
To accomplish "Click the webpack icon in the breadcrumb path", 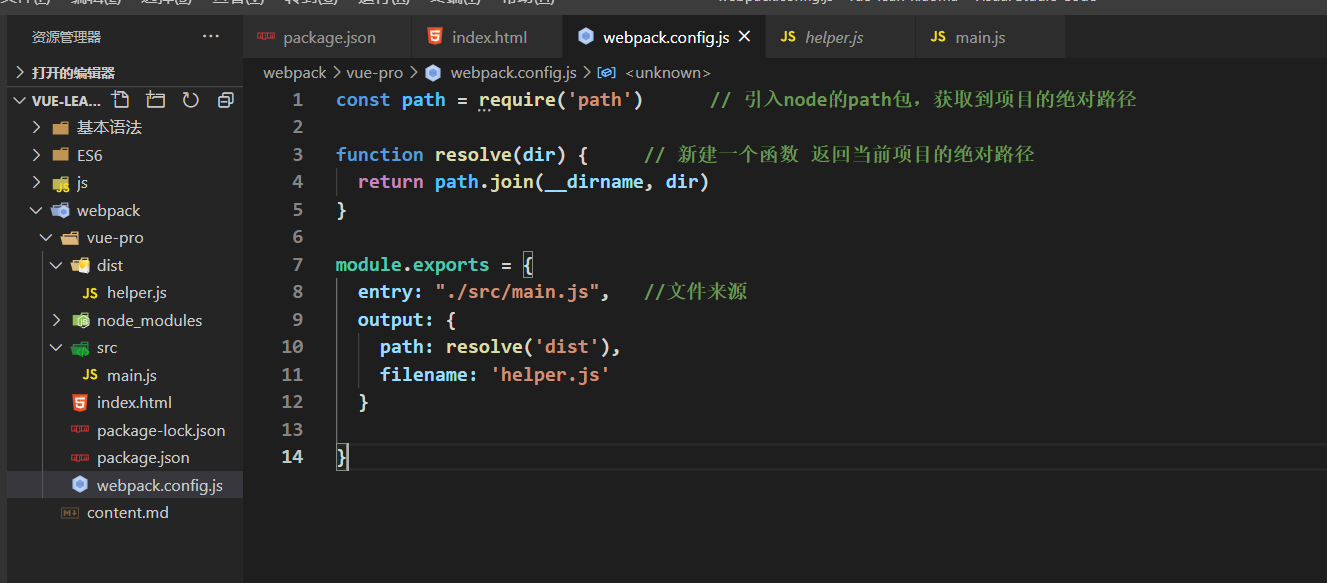I will click(433, 73).
